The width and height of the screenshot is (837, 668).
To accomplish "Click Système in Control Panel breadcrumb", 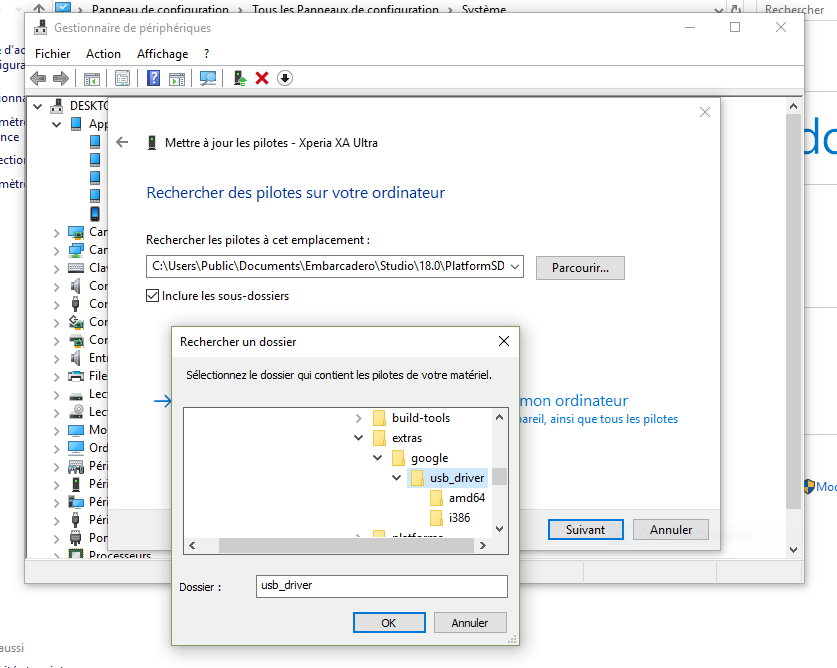I will pyautogui.click(x=484, y=9).
